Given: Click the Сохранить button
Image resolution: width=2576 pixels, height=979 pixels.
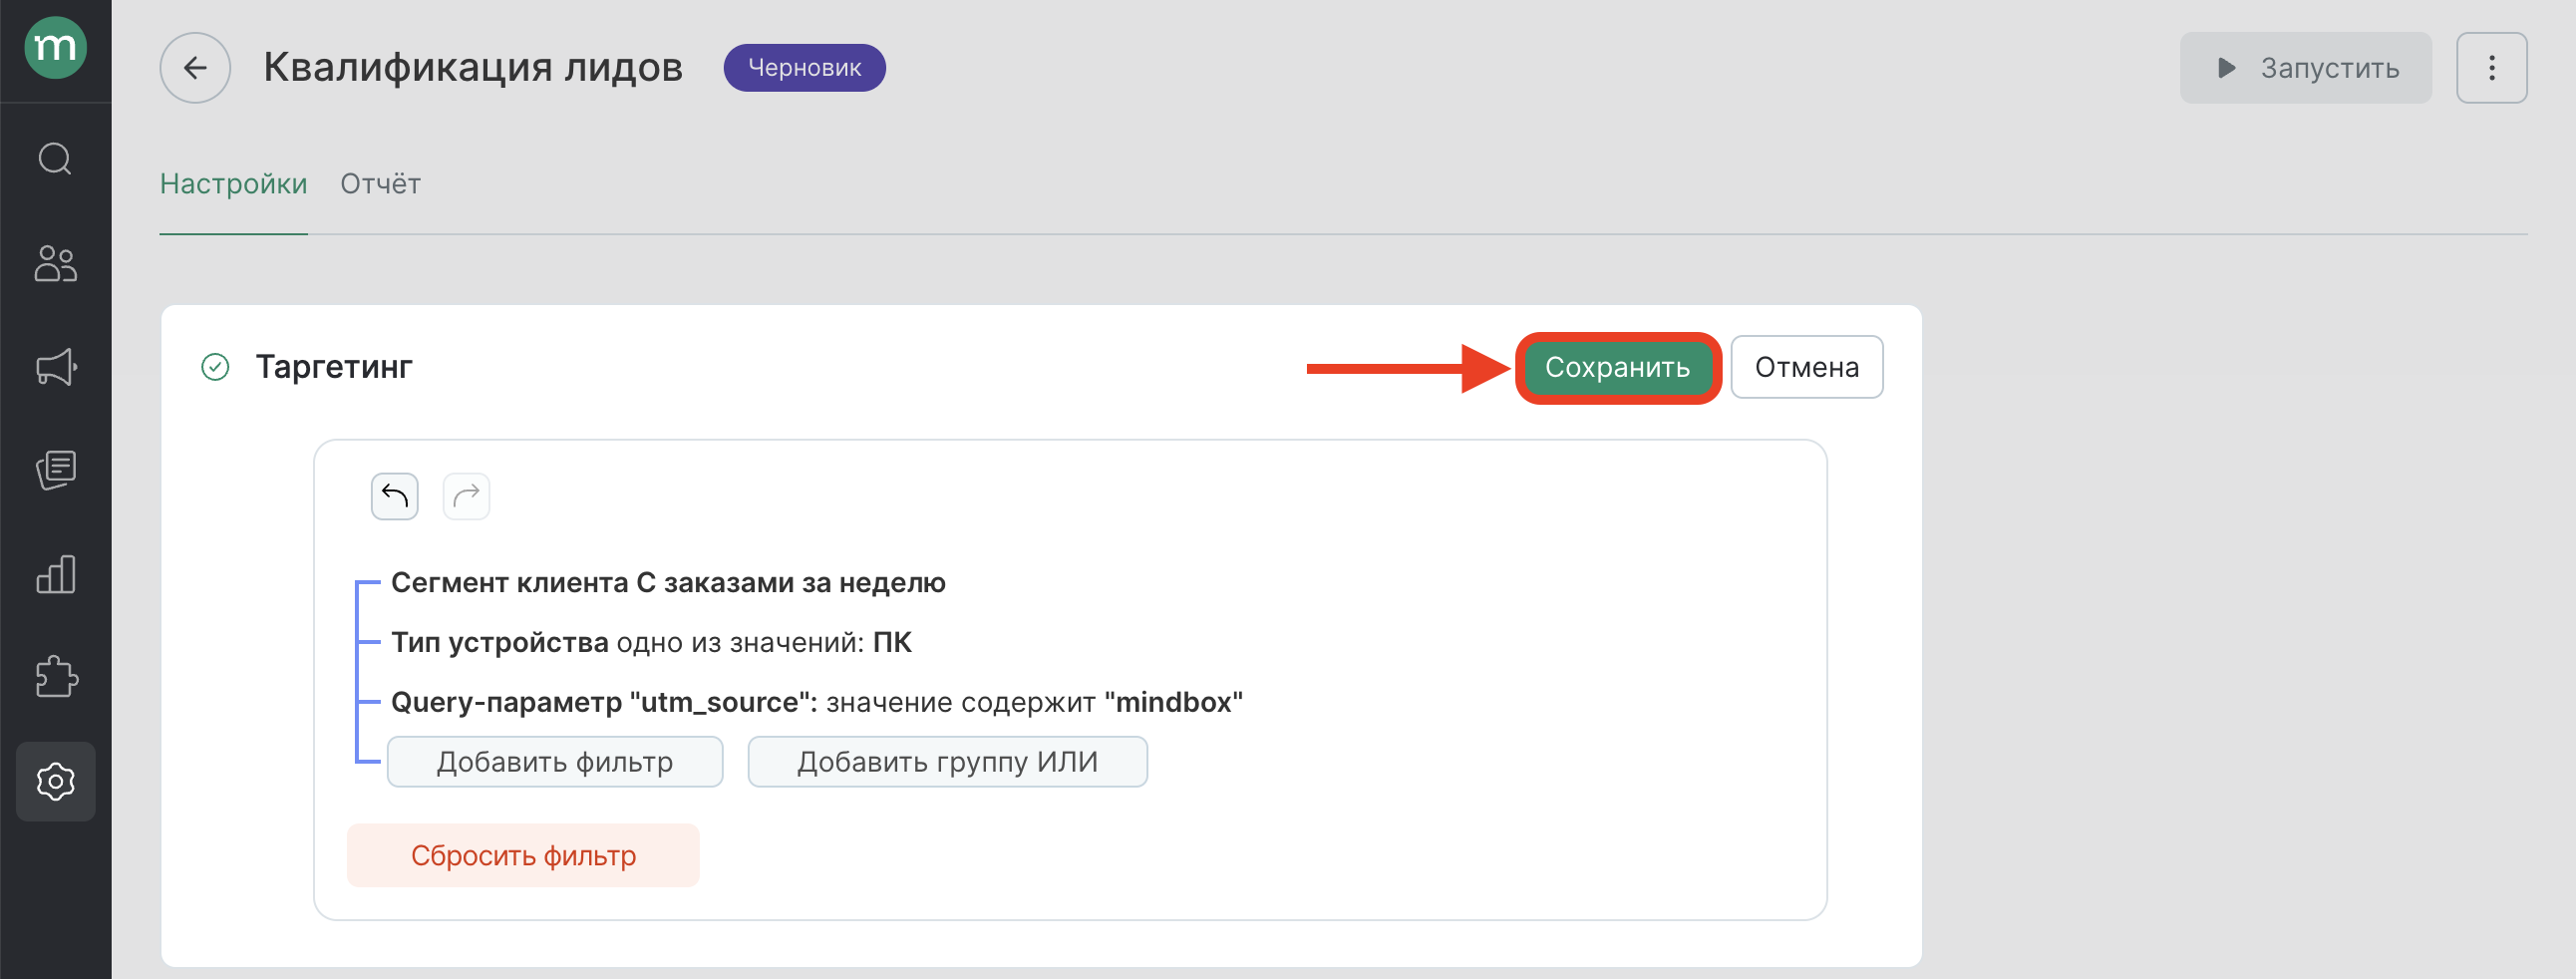Looking at the screenshot, I should coord(1617,368).
